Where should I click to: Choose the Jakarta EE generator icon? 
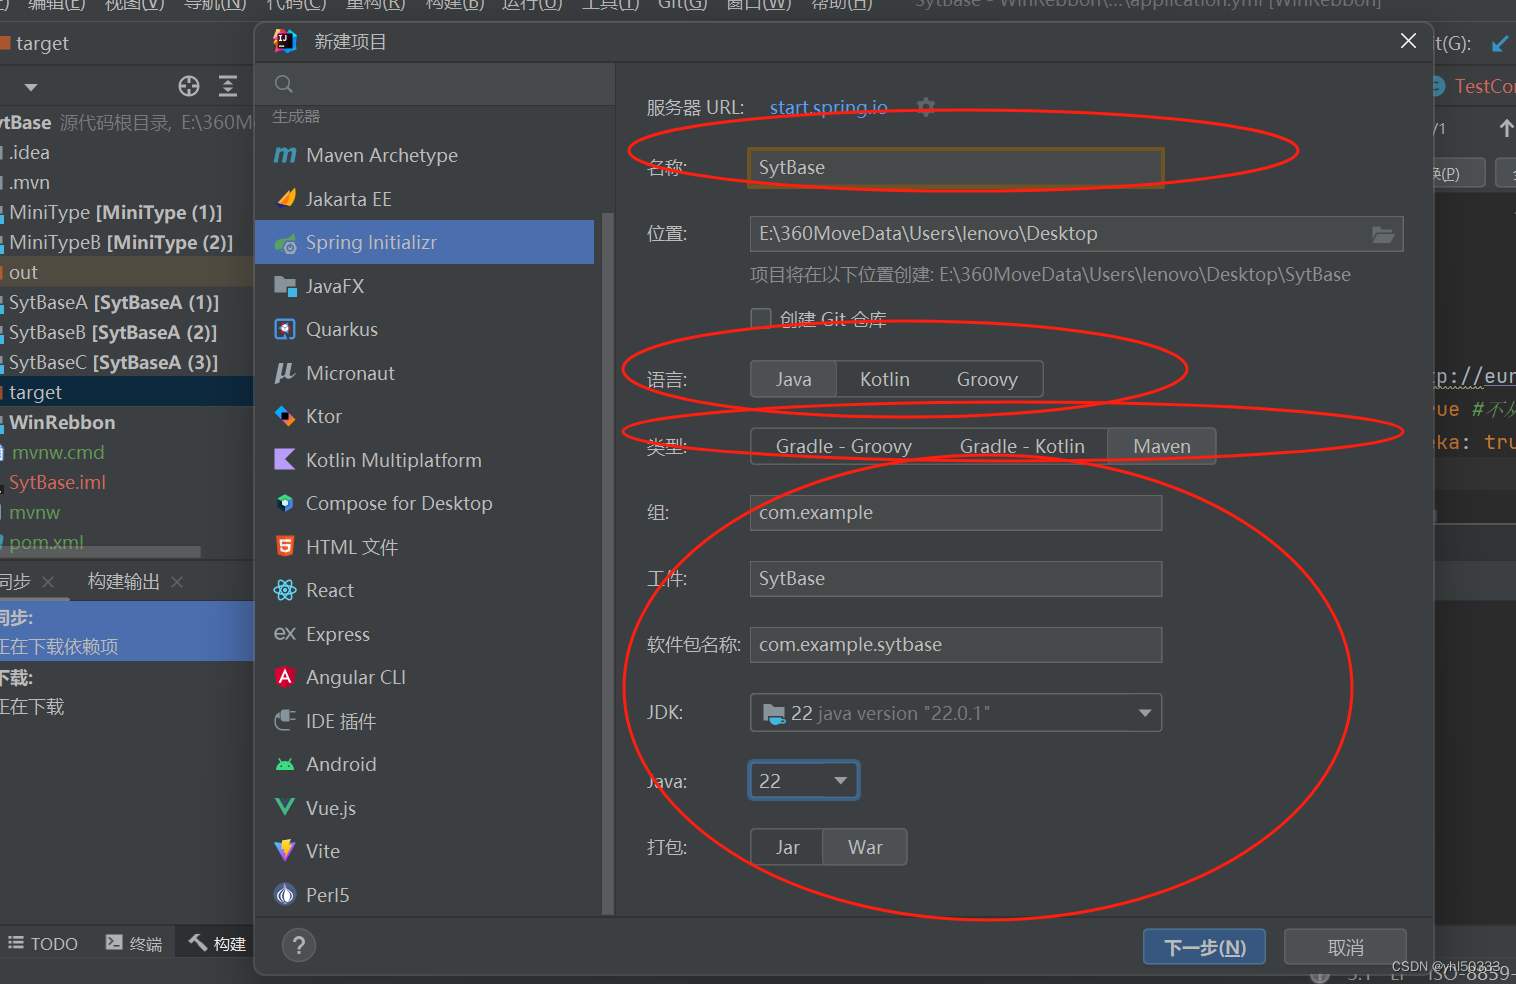tap(285, 198)
